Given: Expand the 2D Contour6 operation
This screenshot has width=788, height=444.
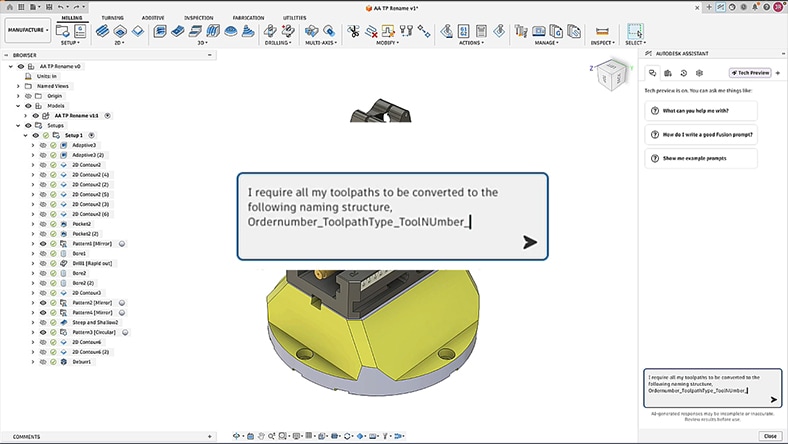Looking at the screenshot, I should pos(33,342).
